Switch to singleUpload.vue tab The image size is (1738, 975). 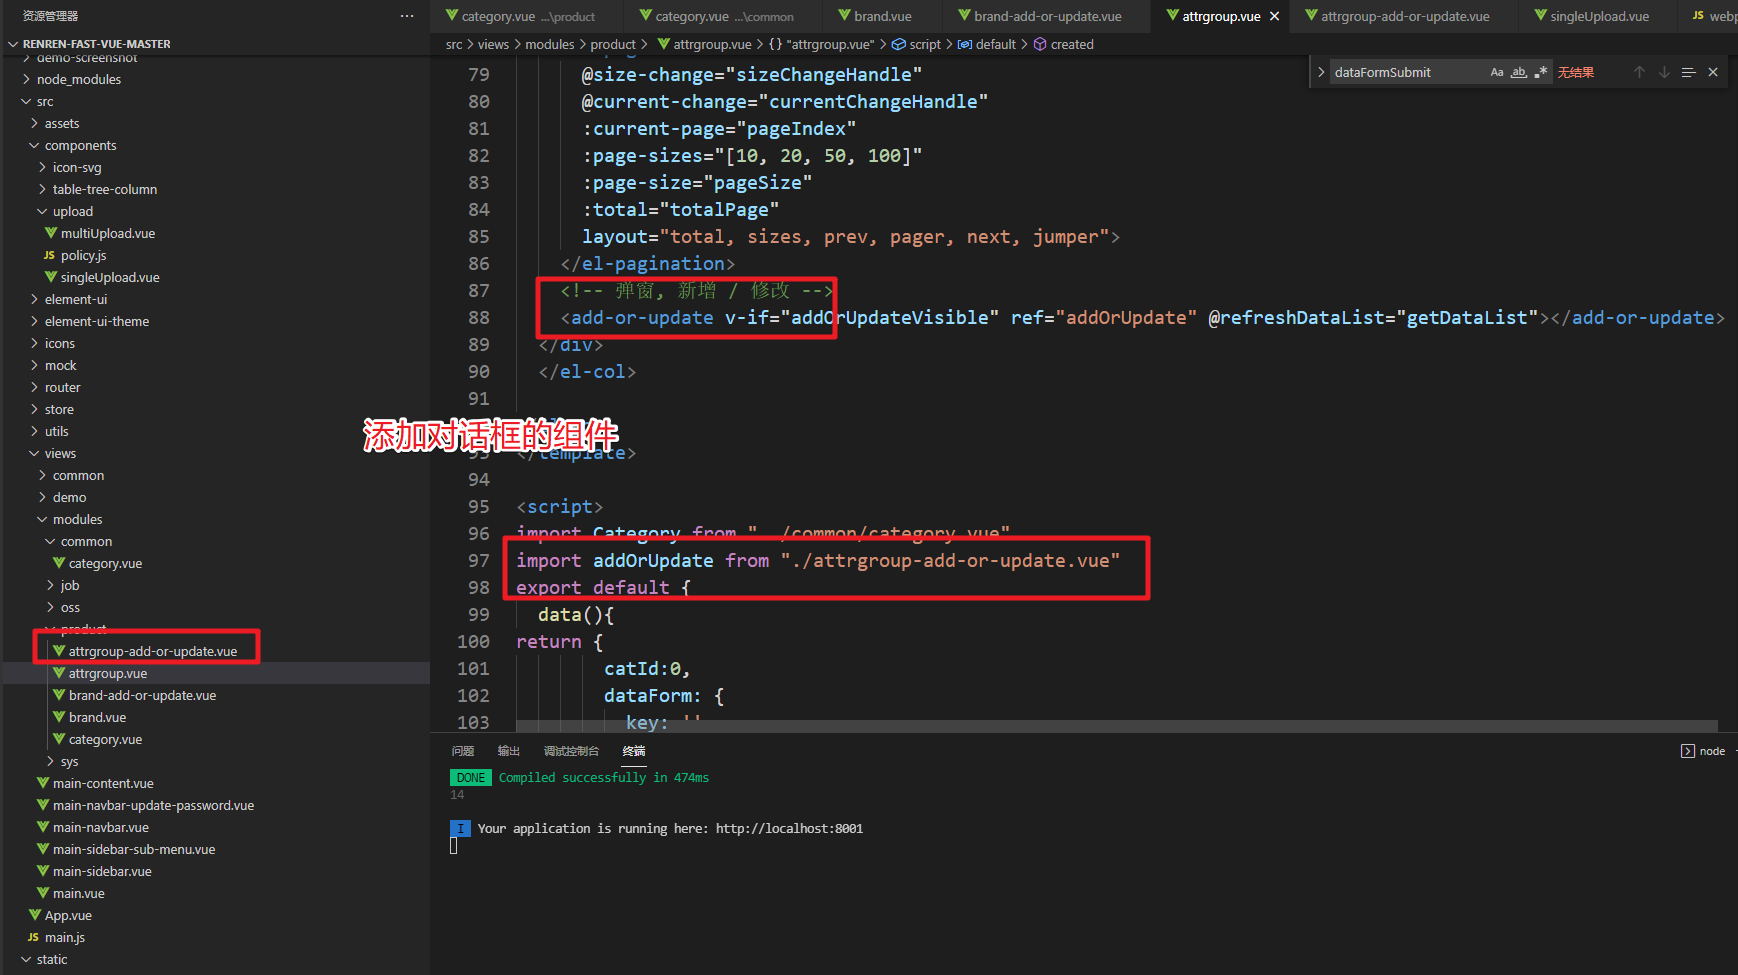[x=1598, y=16]
